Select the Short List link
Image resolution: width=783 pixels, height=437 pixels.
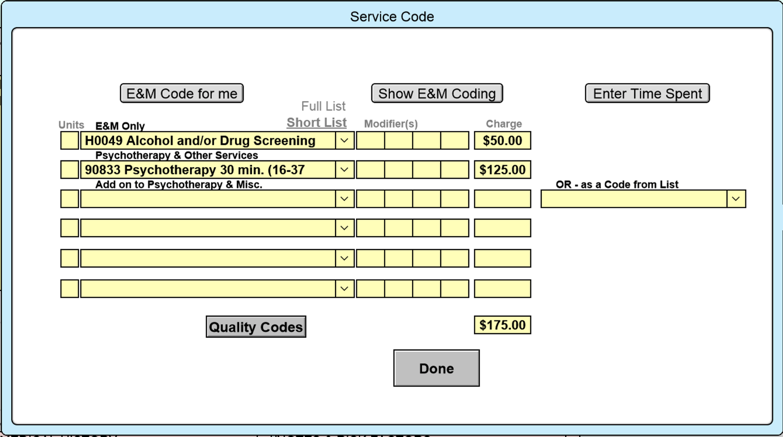[x=316, y=122]
